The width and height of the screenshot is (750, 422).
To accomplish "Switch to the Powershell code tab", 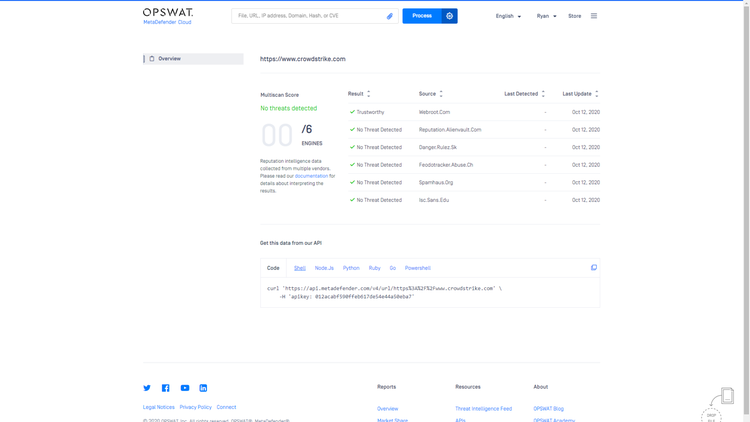I will [x=418, y=268].
